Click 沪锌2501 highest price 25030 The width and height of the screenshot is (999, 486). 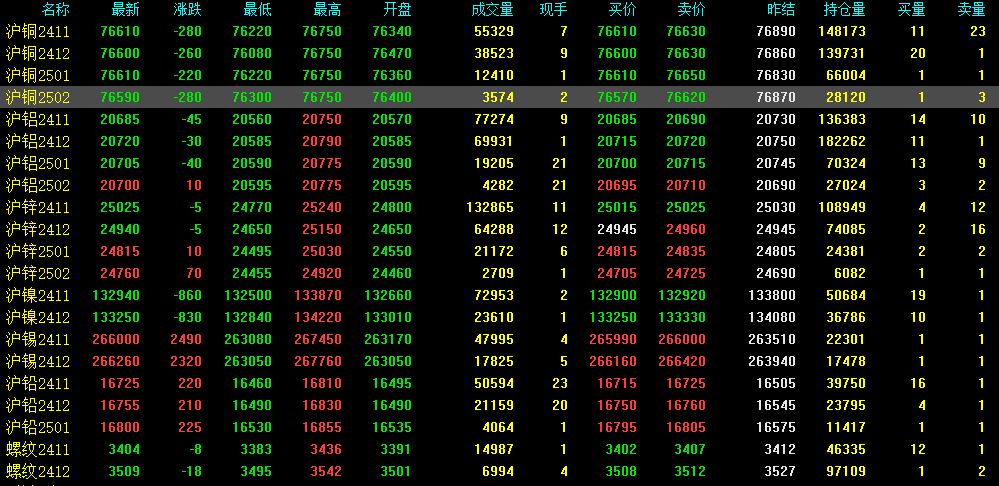click(x=322, y=252)
